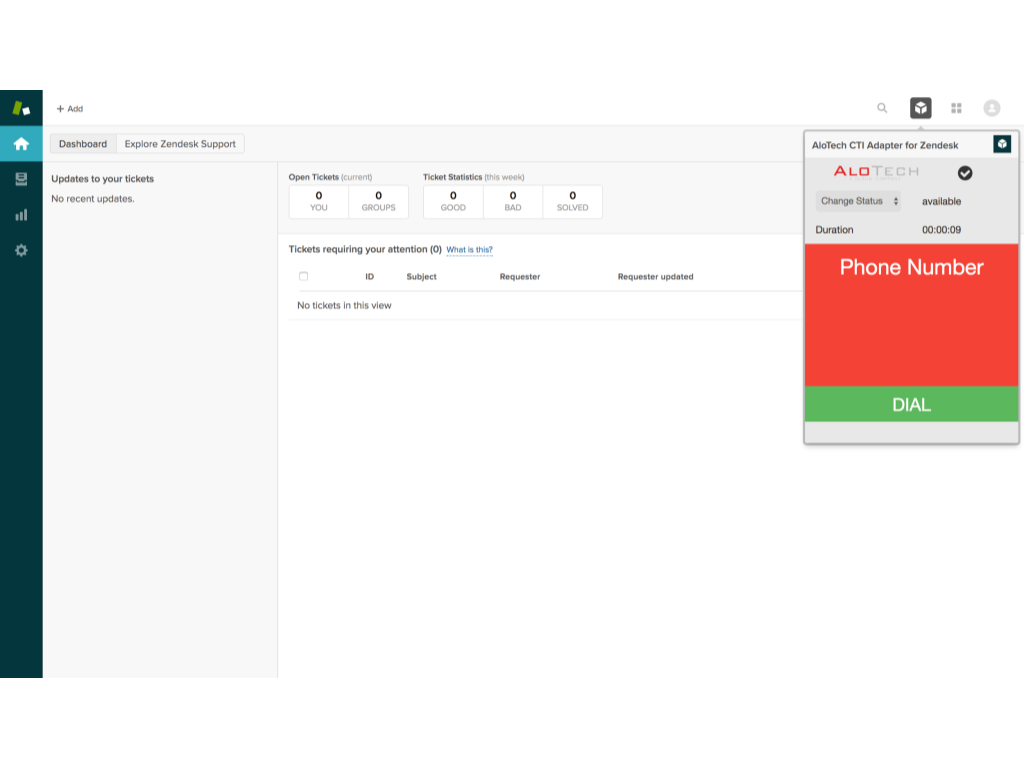This screenshot has width=1024, height=768.
Task: Expand the Change Status dropdown
Action: (x=858, y=201)
